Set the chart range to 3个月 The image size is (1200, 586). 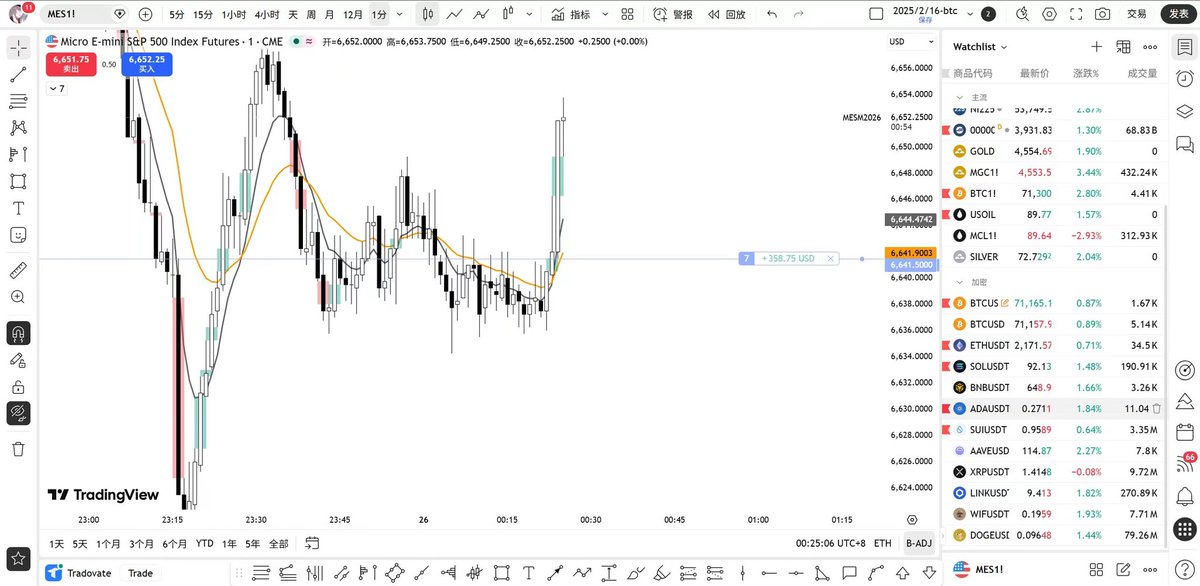pos(141,544)
